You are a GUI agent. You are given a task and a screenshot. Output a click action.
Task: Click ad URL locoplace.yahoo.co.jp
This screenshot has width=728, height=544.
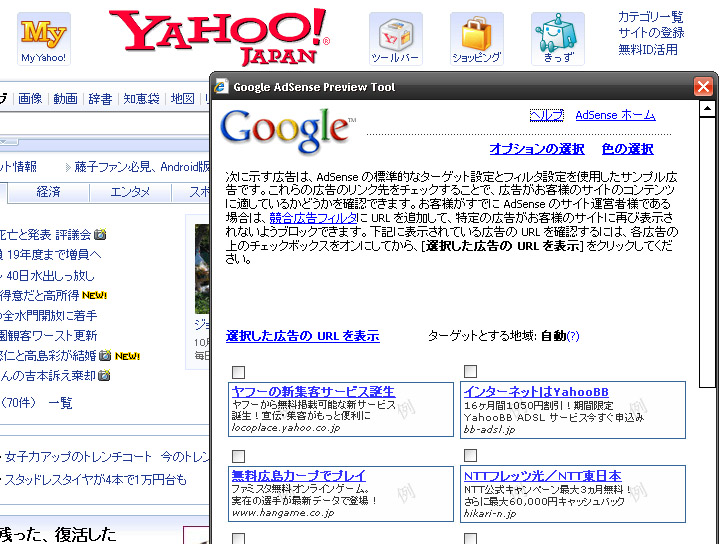[286, 428]
